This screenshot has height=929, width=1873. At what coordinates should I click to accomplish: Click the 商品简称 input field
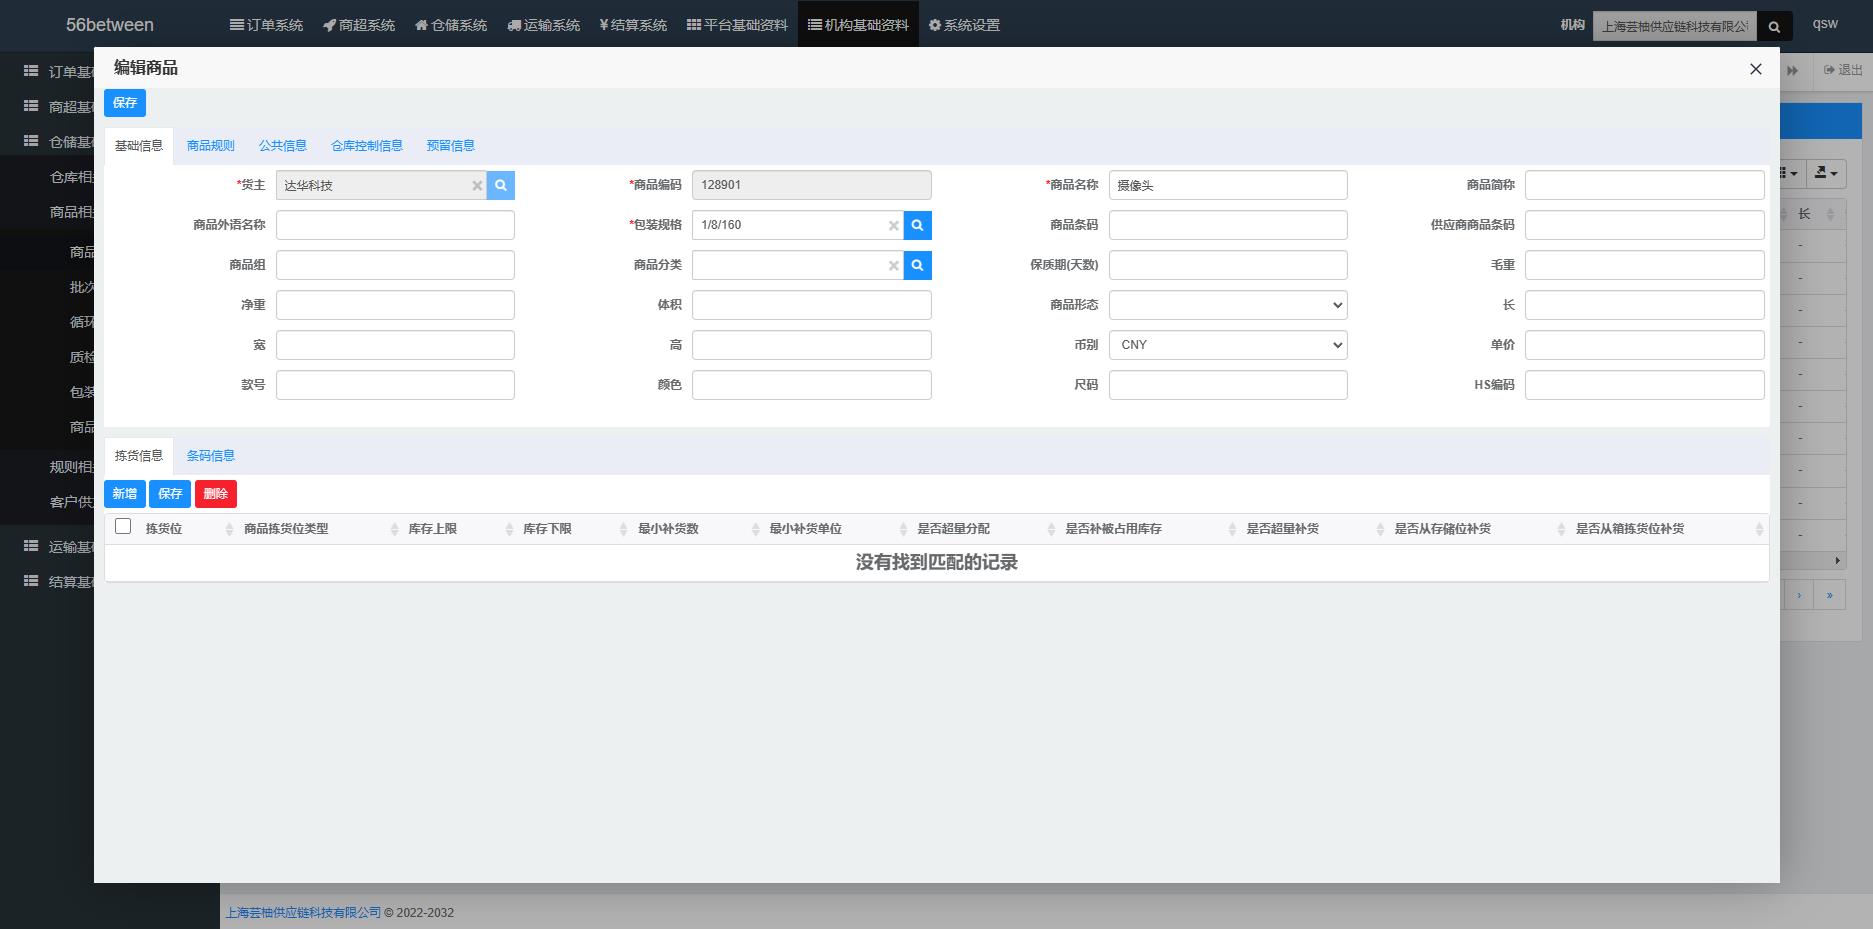tap(1644, 185)
